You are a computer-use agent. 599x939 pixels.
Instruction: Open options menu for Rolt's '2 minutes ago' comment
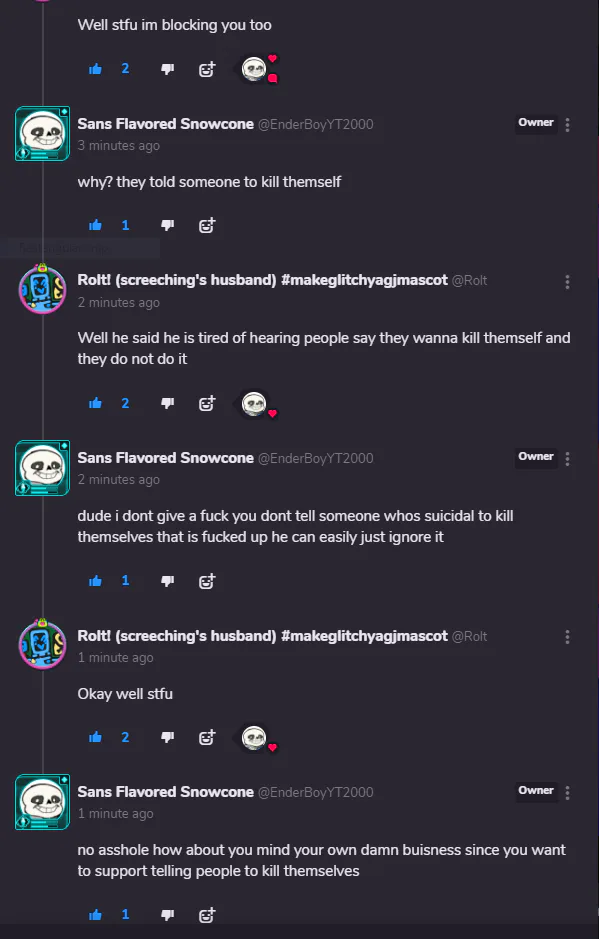[x=567, y=282]
